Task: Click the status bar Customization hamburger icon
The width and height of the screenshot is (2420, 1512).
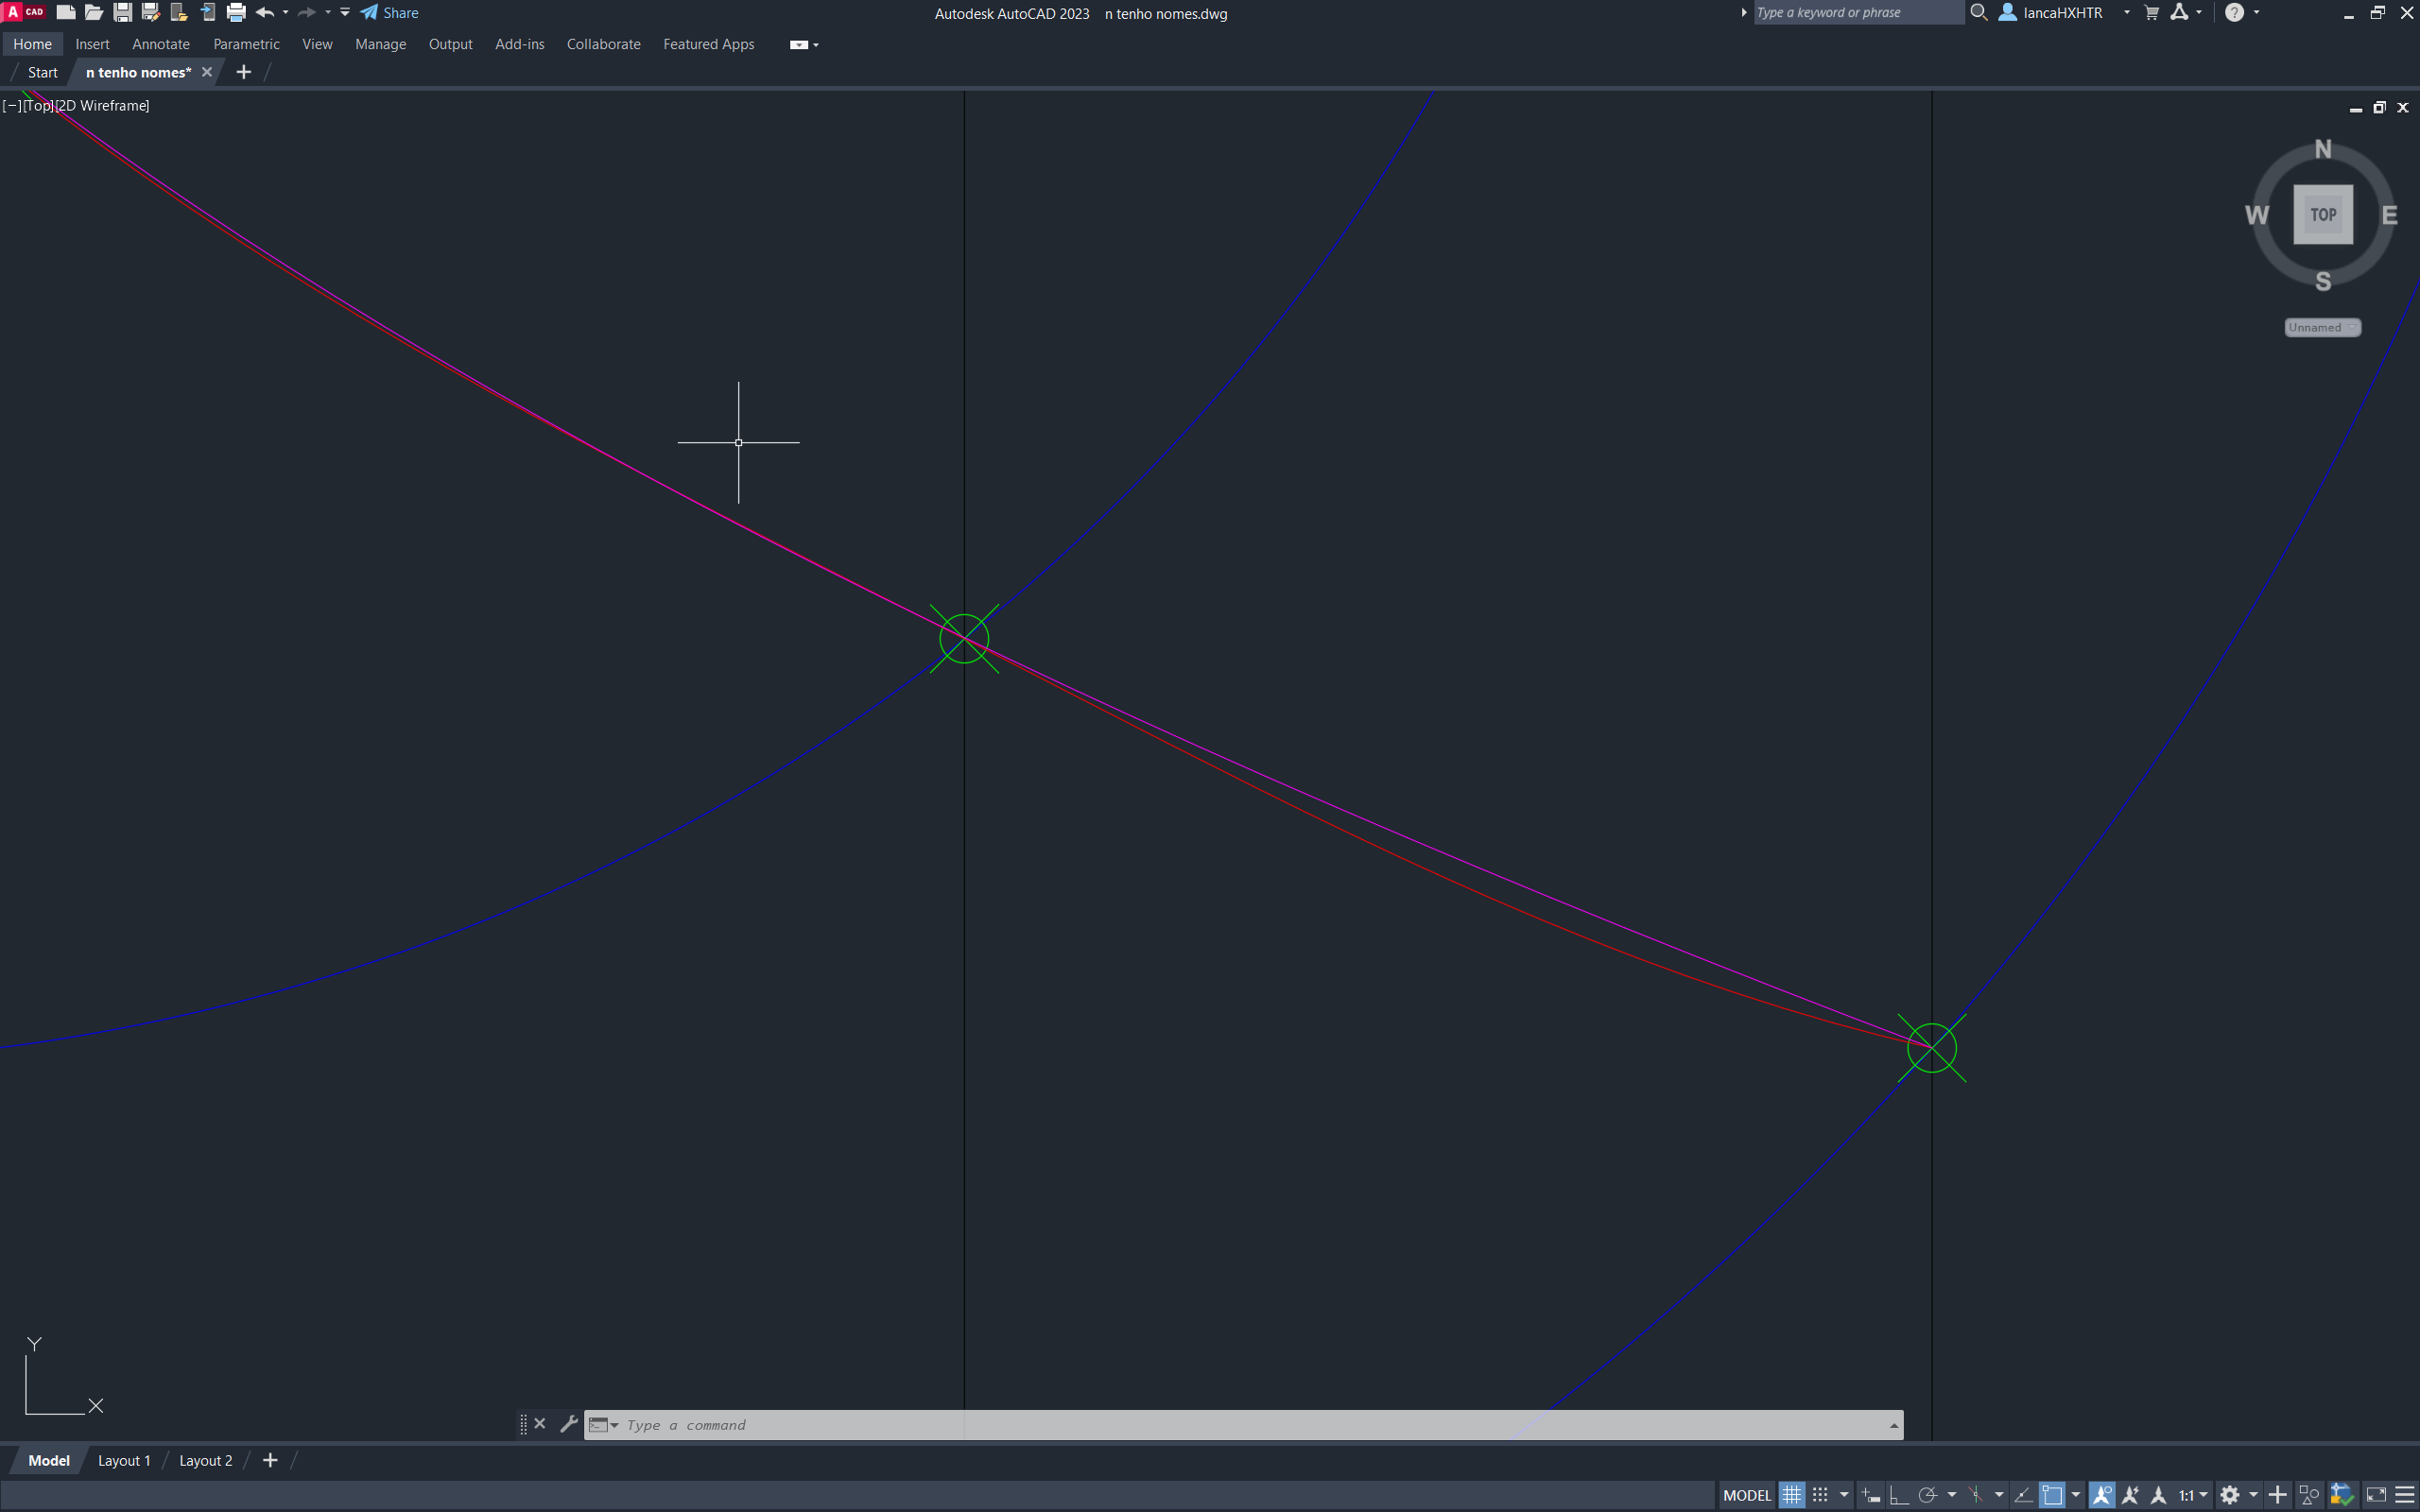Action: [2405, 1495]
